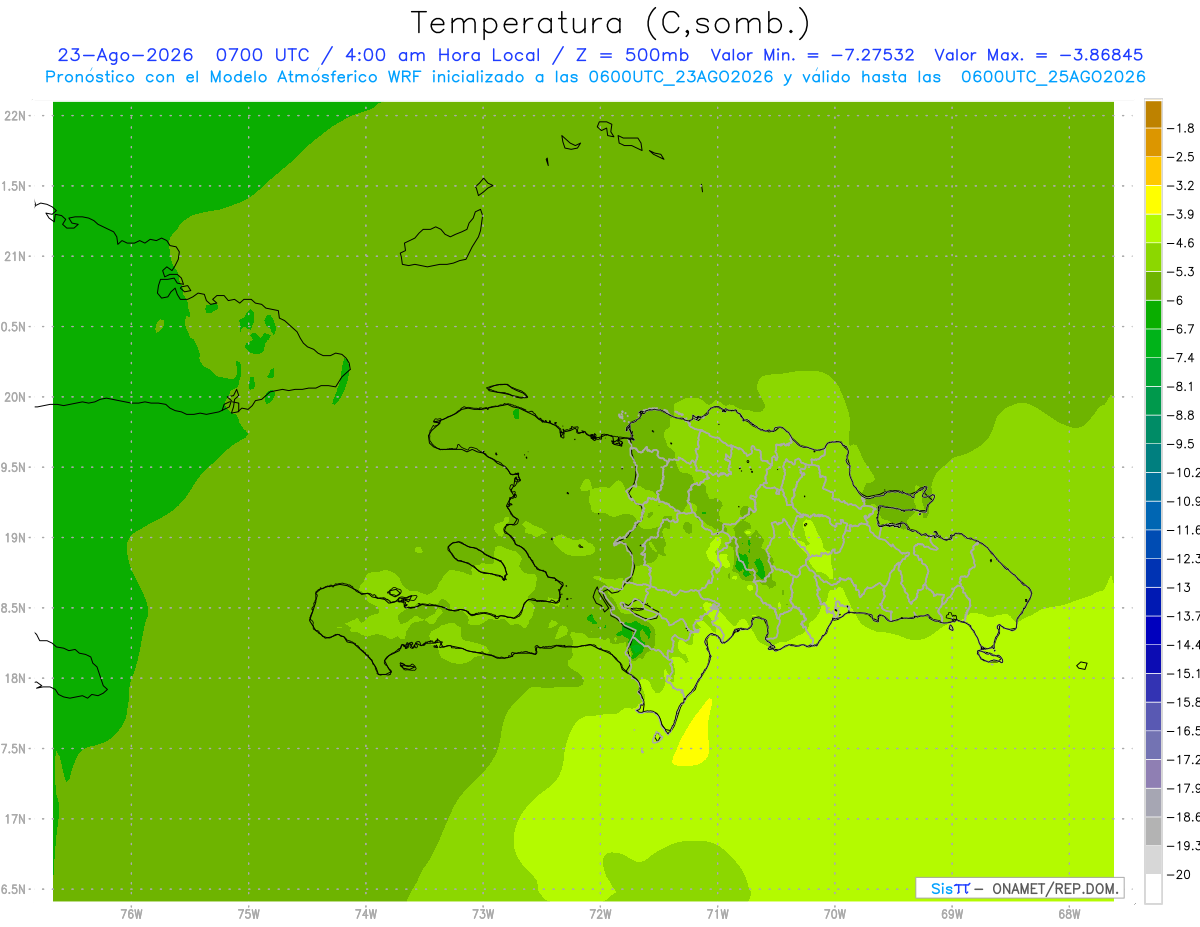Click the '20N' latitude label
1200x927 pixels.
pos(15,397)
